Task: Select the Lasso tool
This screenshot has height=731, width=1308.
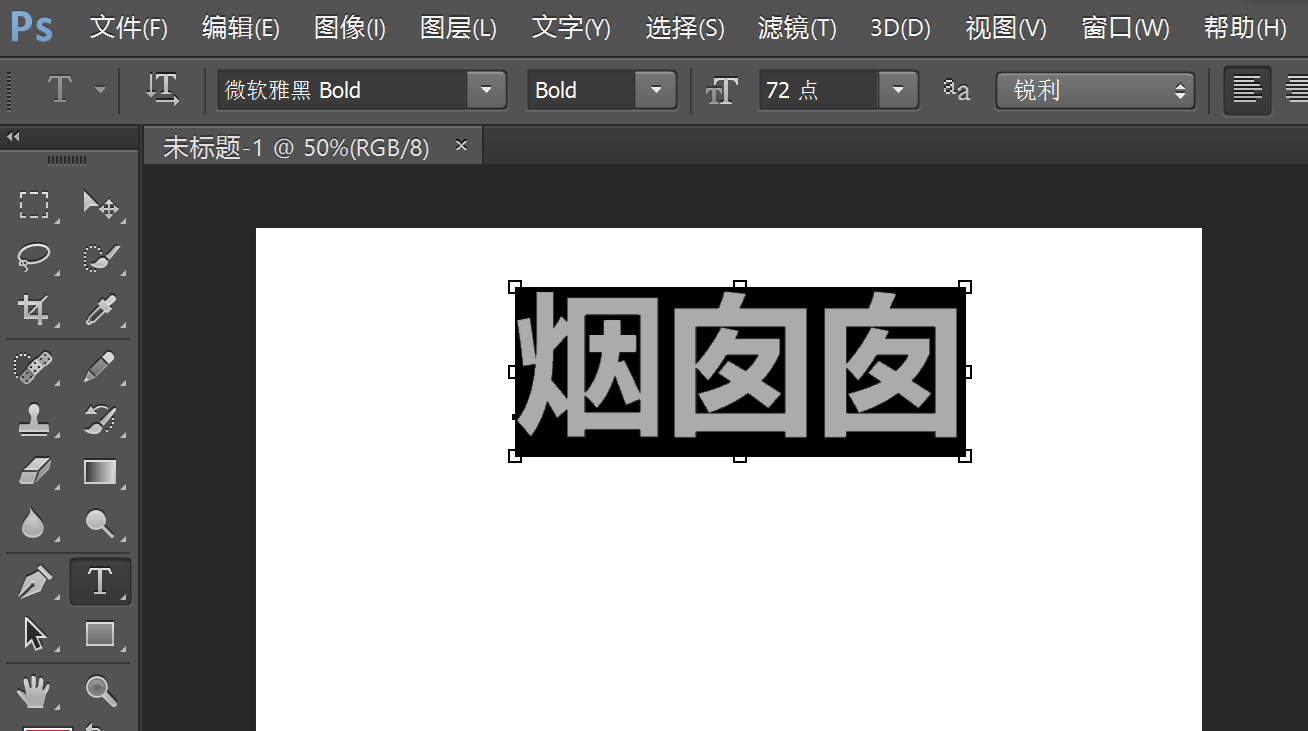Action: (x=34, y=257)
